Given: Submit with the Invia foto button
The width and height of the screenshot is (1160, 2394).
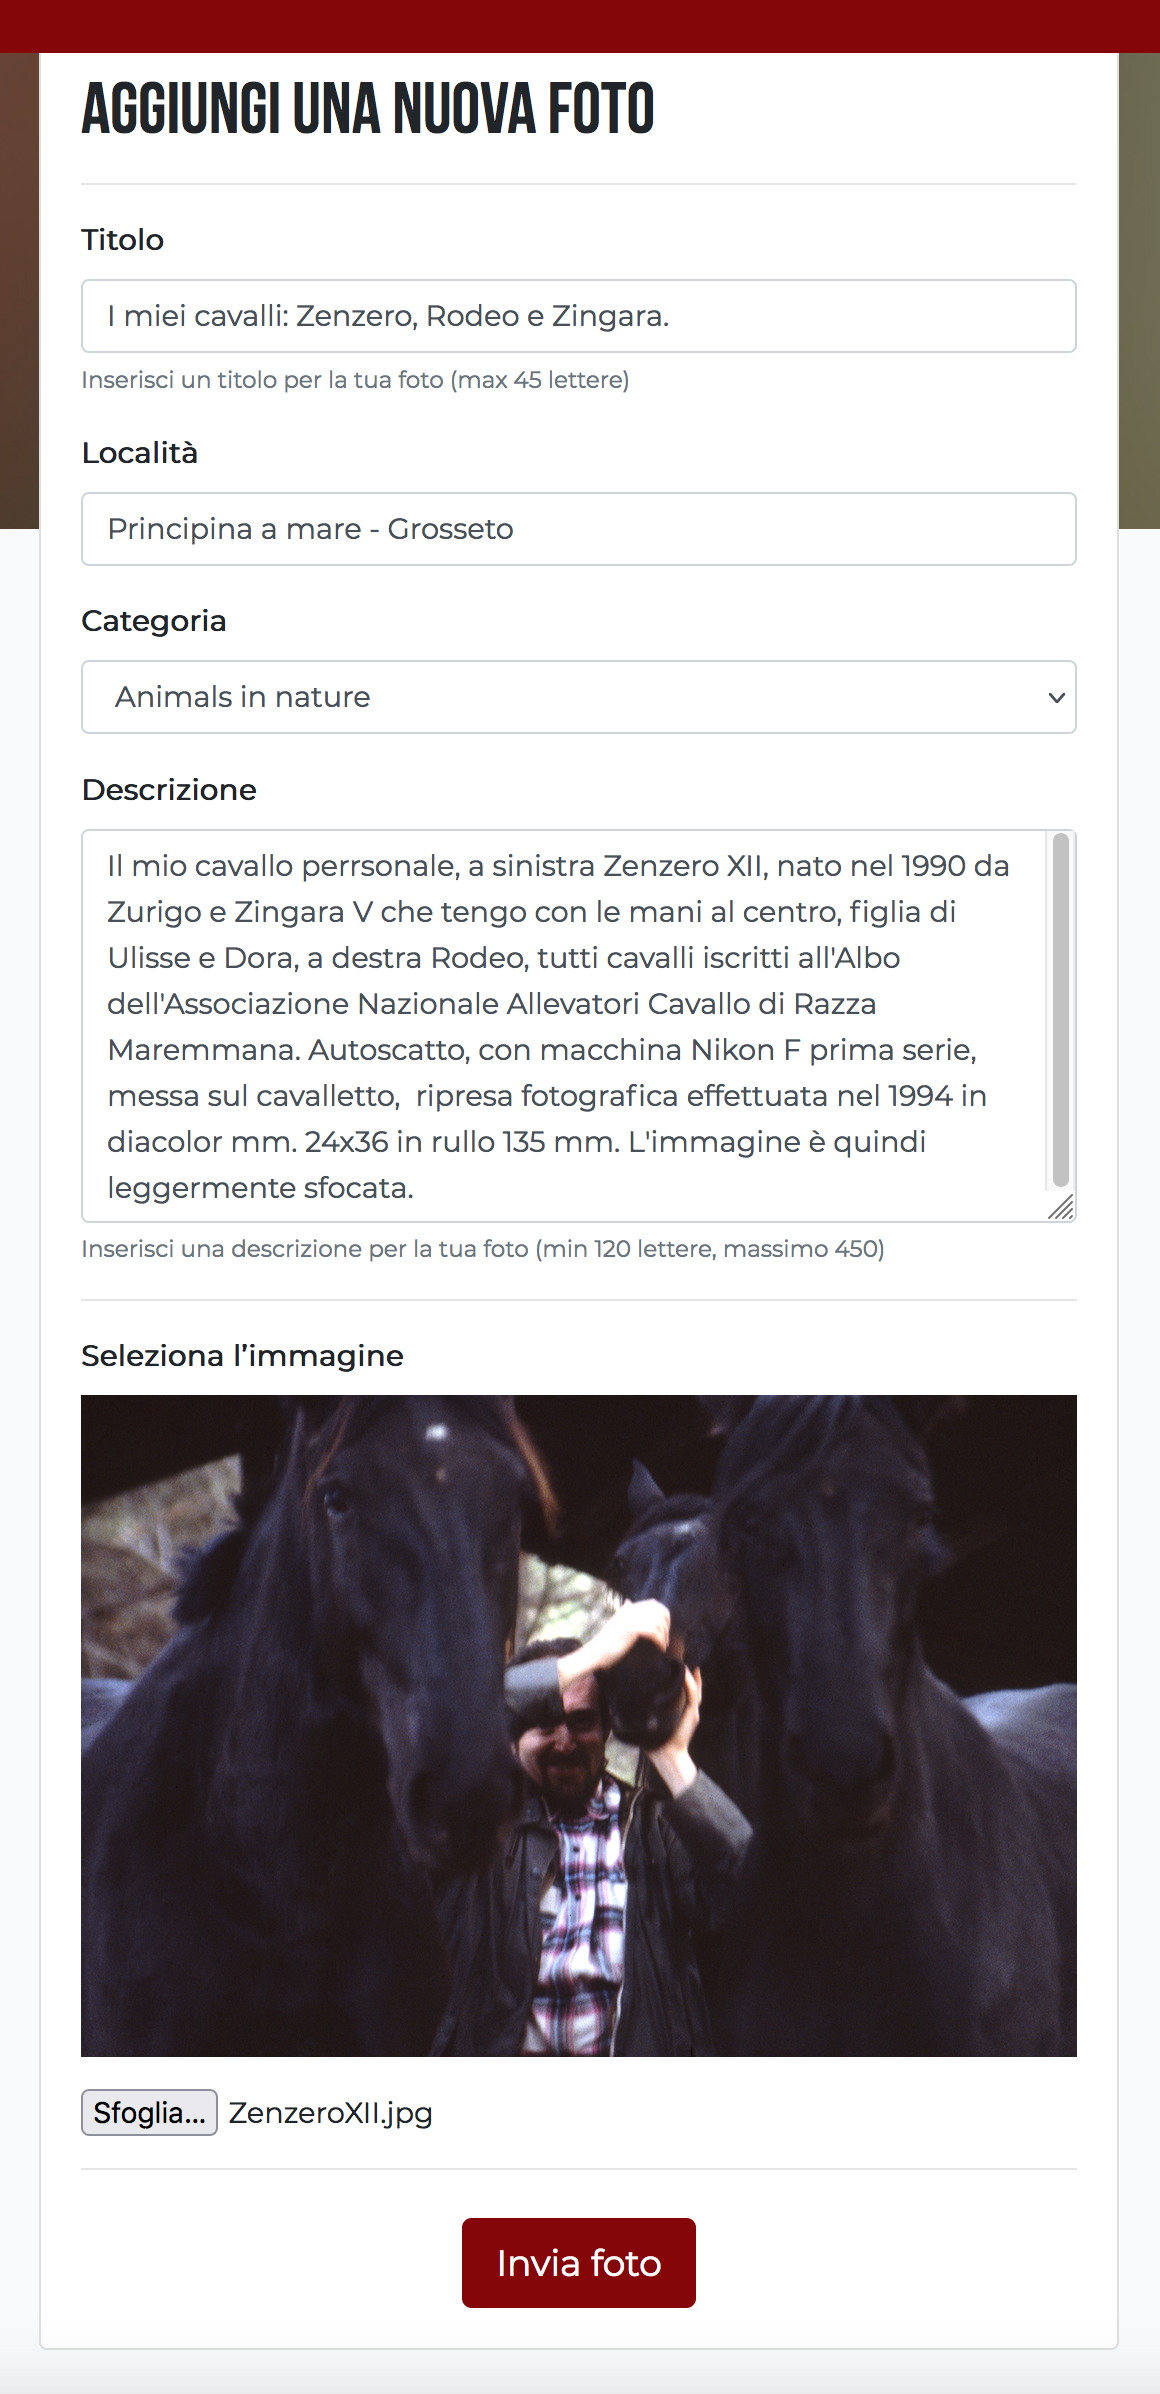Looking at the screenshot, I should click(578, 2263).
